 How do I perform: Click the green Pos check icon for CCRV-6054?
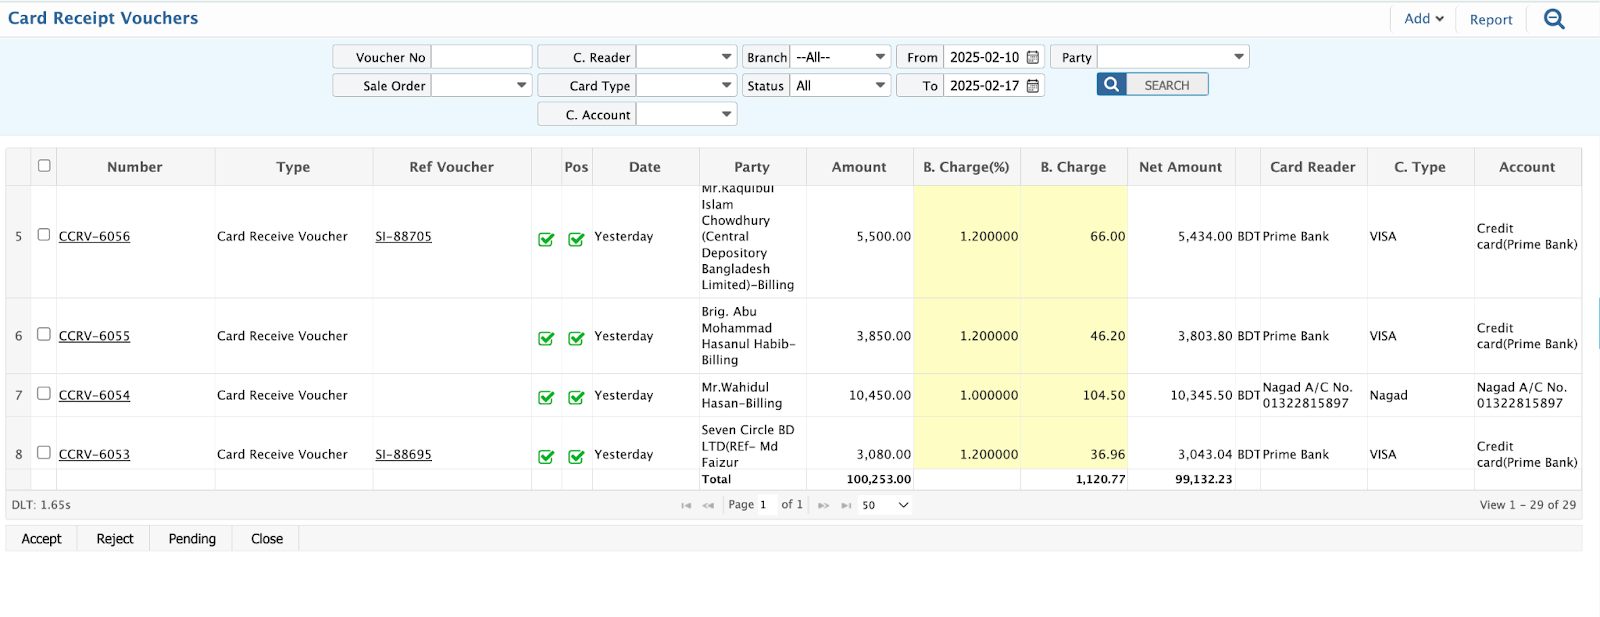576,397
